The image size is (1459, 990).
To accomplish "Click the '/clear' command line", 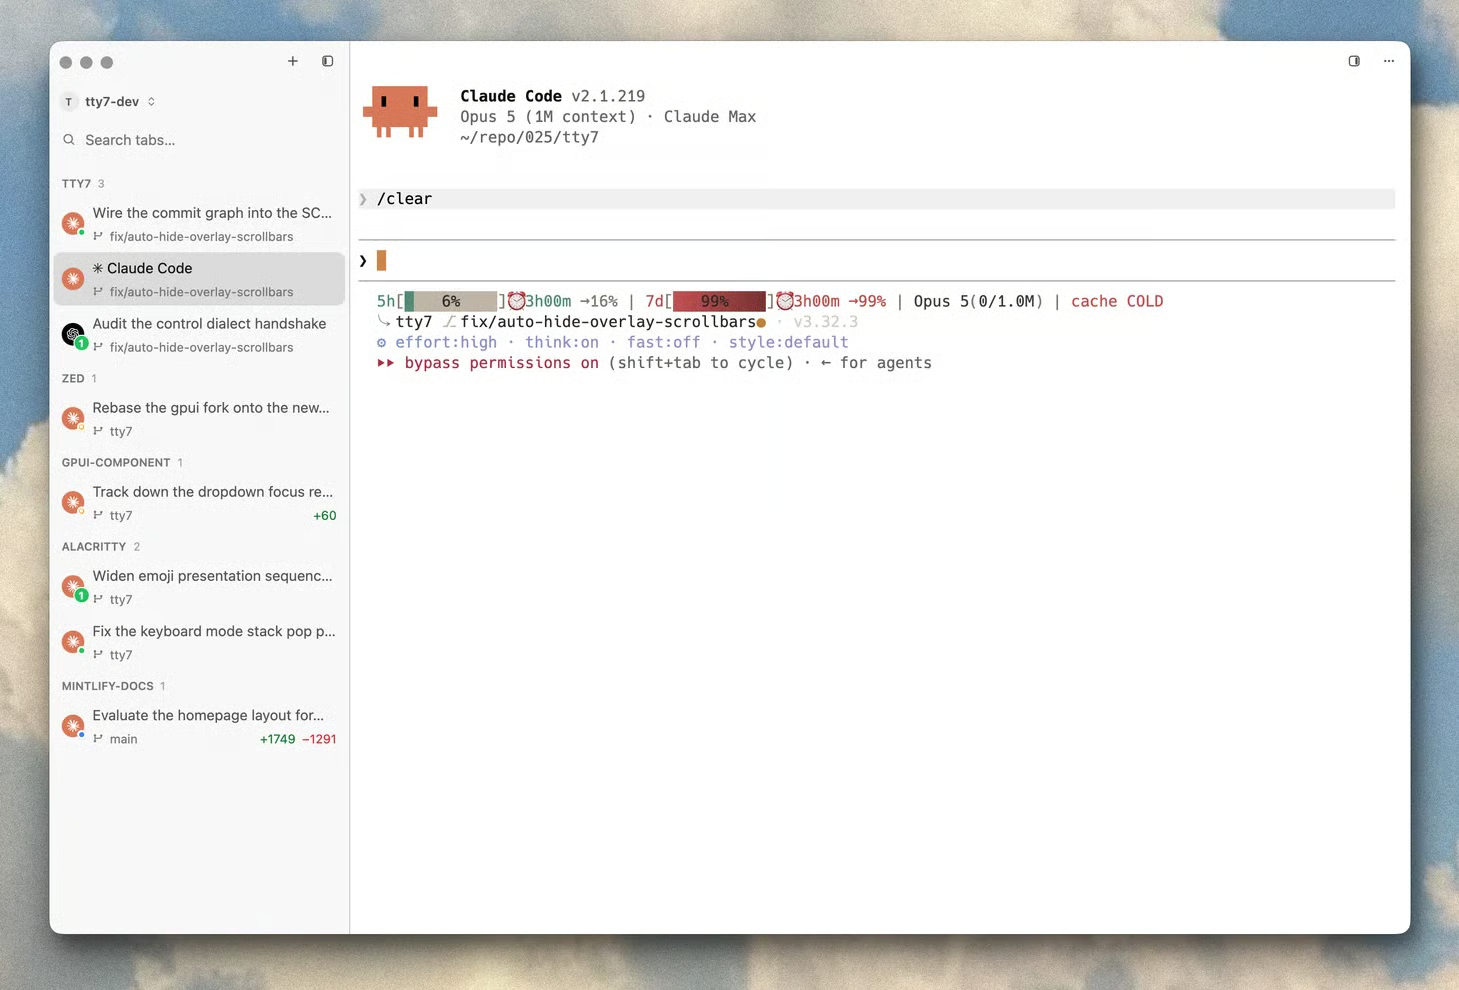I will 877,199.
